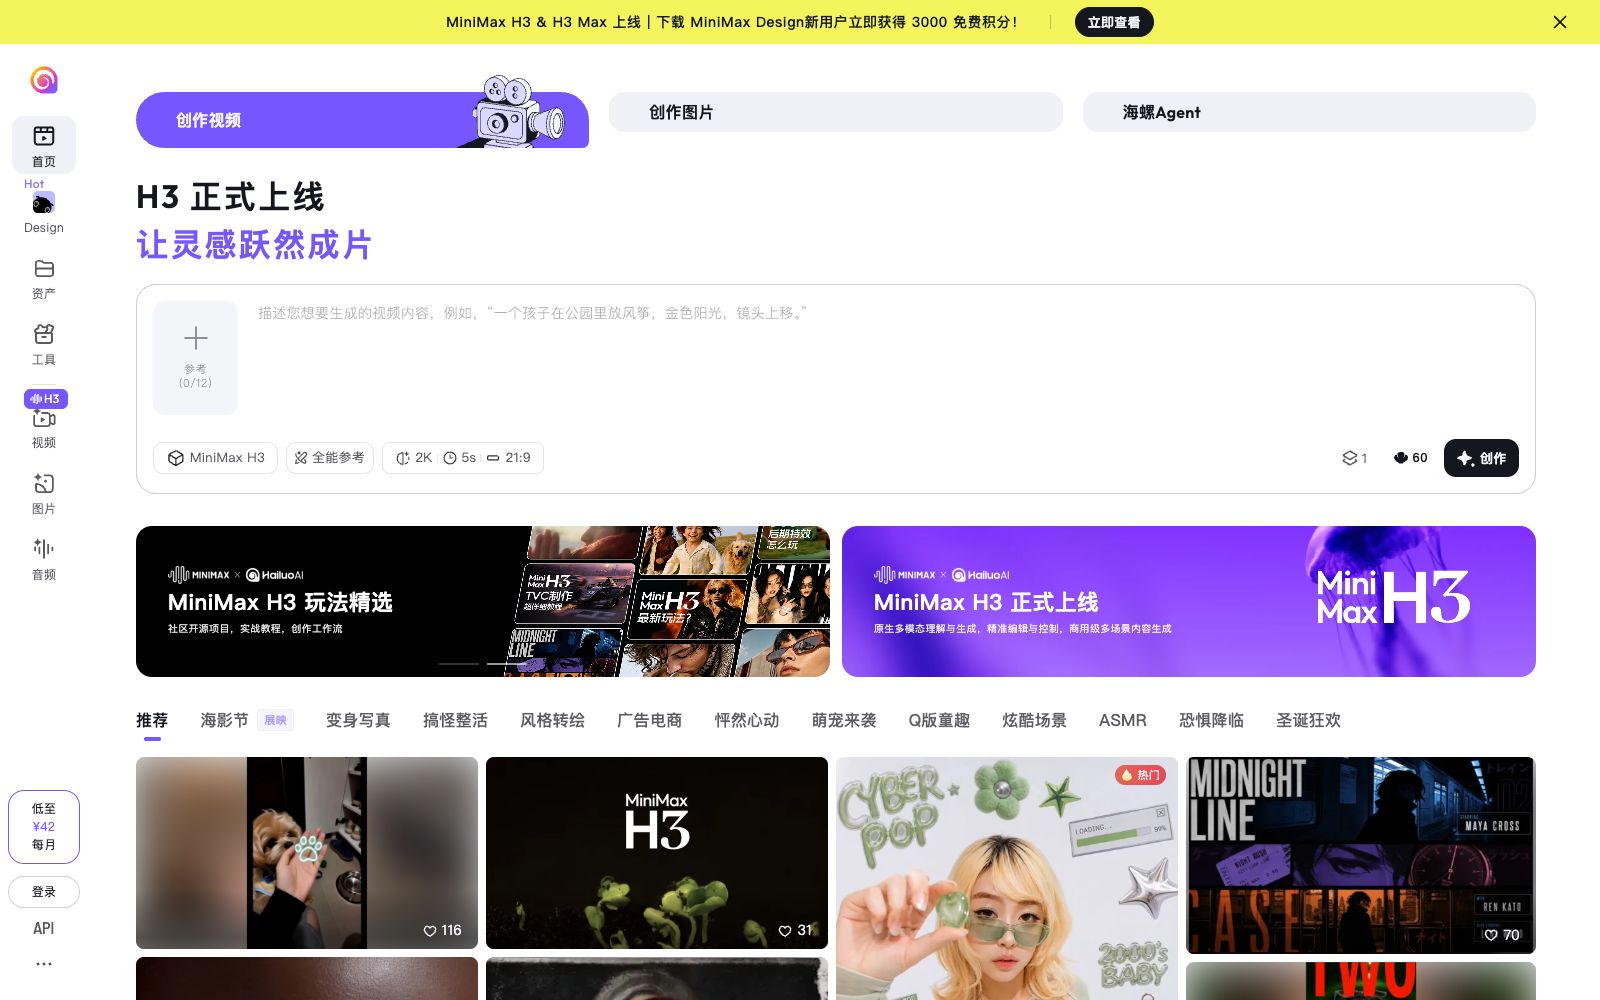Click the 让灵感跃然成片 tagline

[254, 245]
